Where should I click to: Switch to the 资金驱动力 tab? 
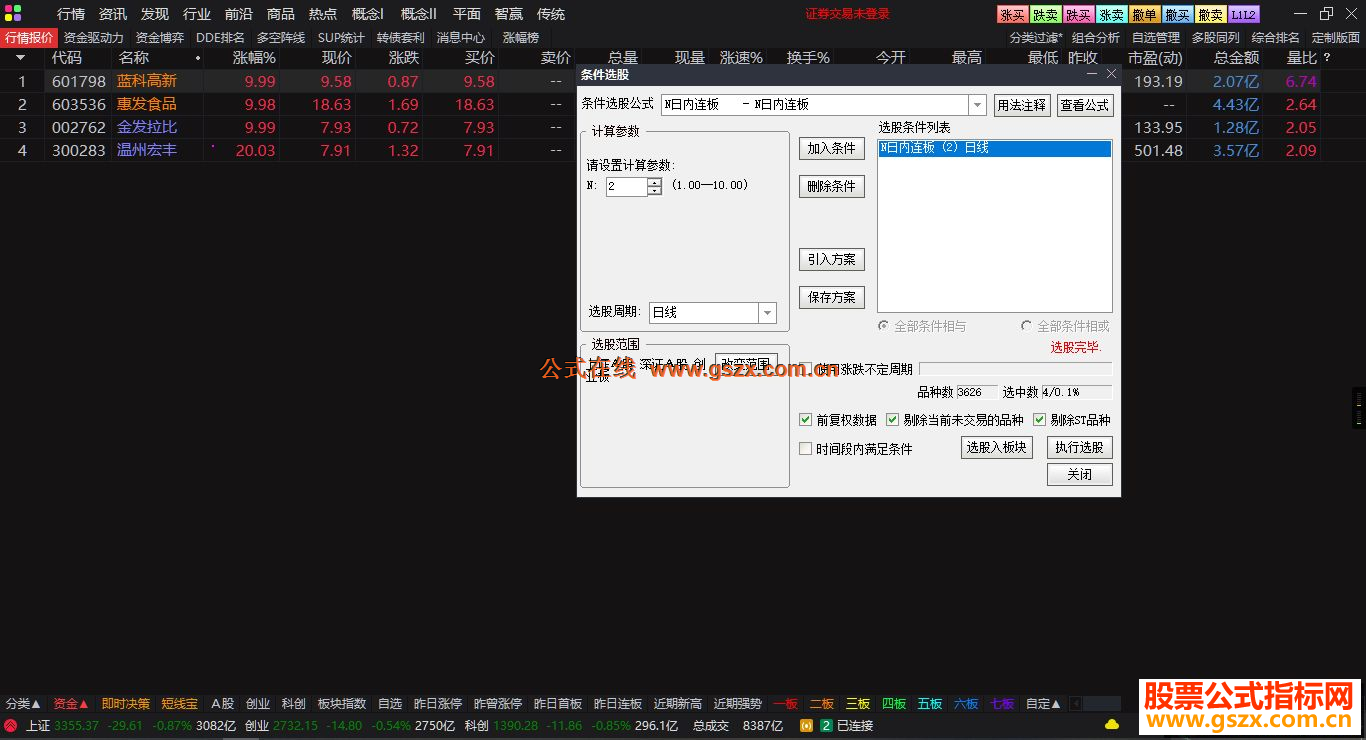pos(94,38)
